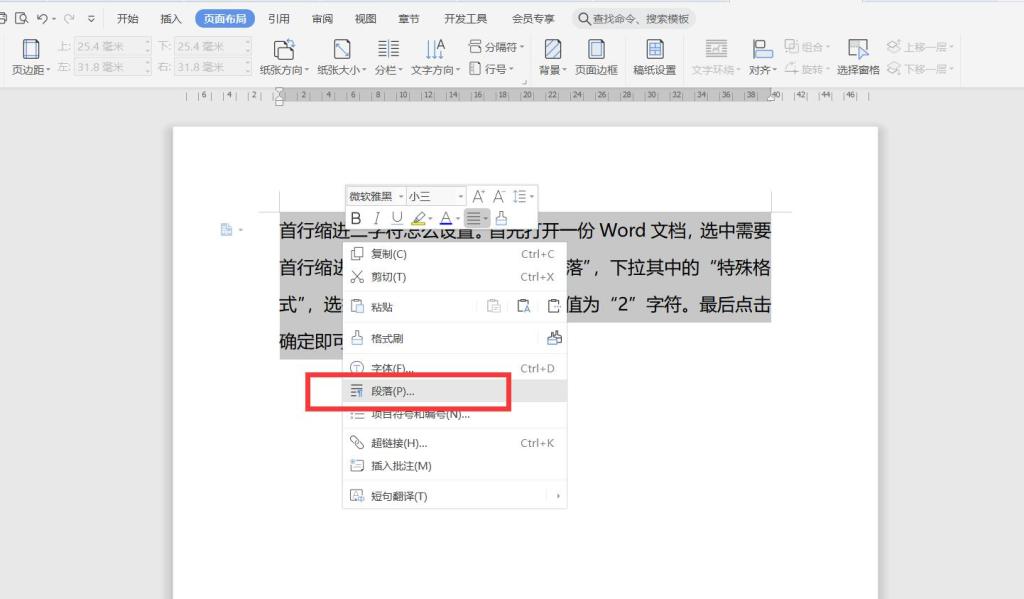Click the text highlight color icon
1024x599 pixels.
click(x=419, y=218)
